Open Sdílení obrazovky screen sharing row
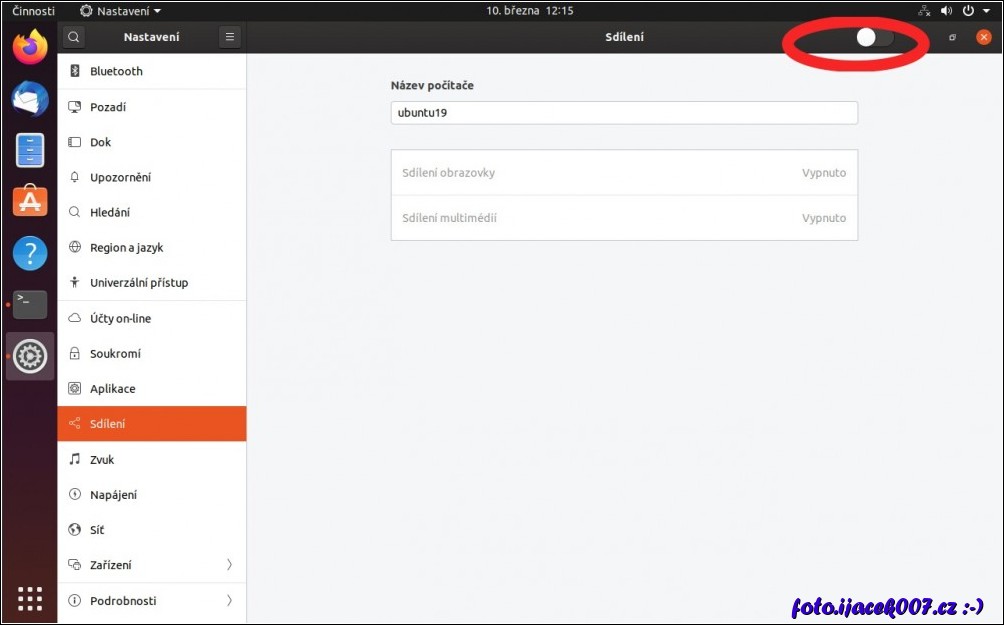The width and height of the screenshot is (1004, 625). (624, 173)
